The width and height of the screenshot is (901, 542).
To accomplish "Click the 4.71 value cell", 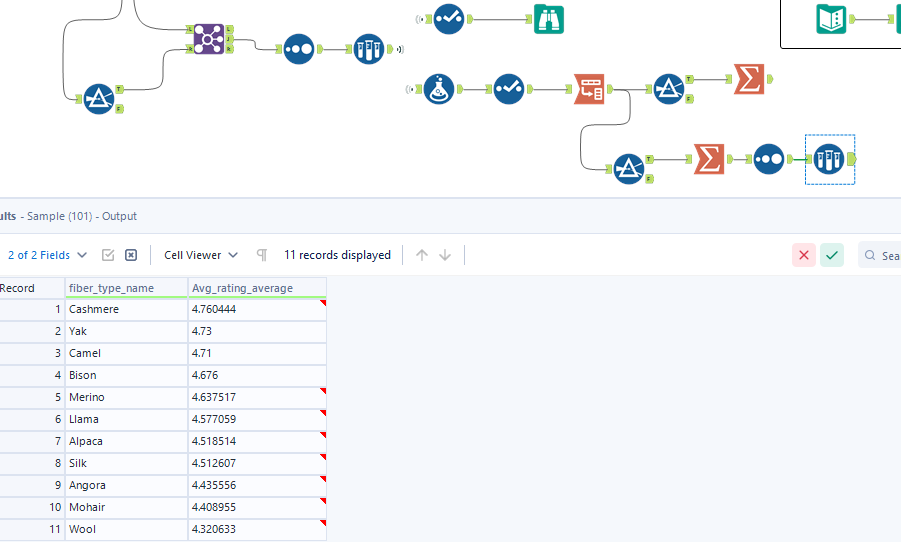I will [x=257, y=353].
